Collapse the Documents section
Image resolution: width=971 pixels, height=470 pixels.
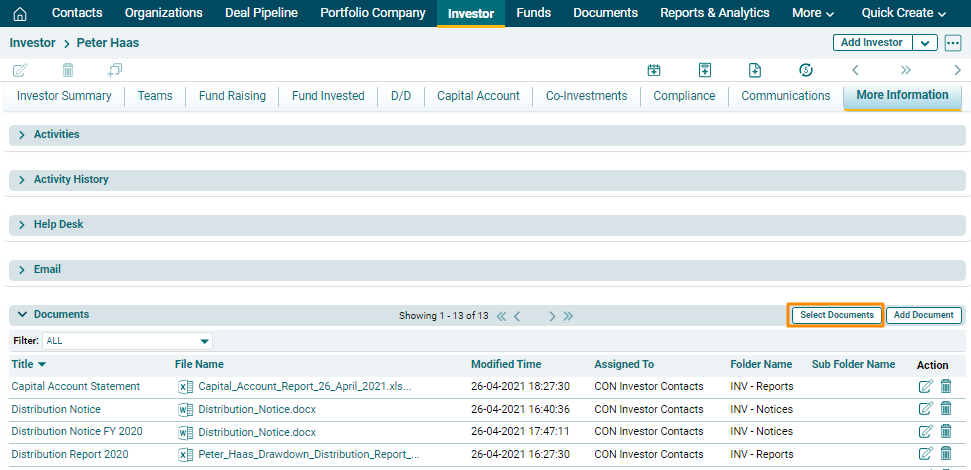pyautogui.click(x=22, y=315)
